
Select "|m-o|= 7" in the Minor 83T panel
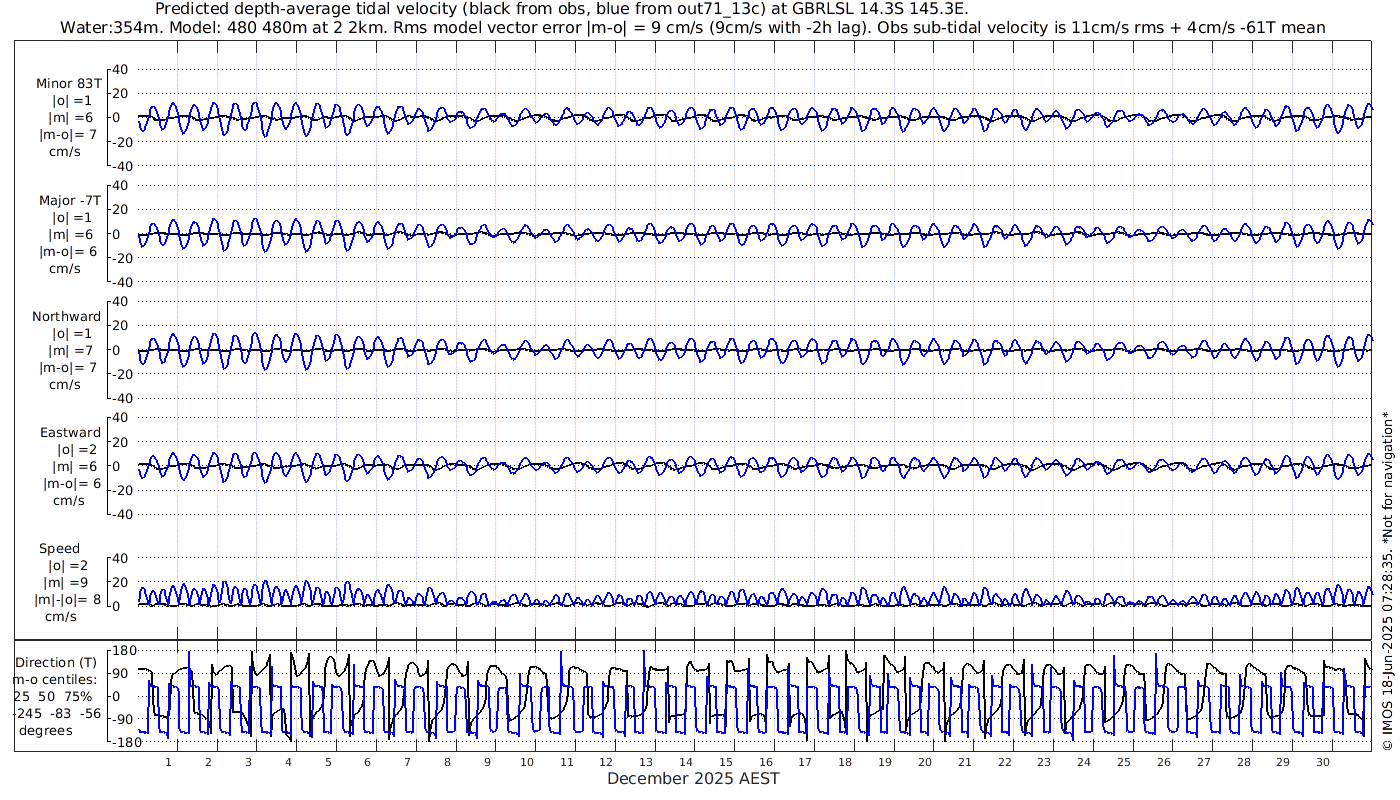click(68, 134)
